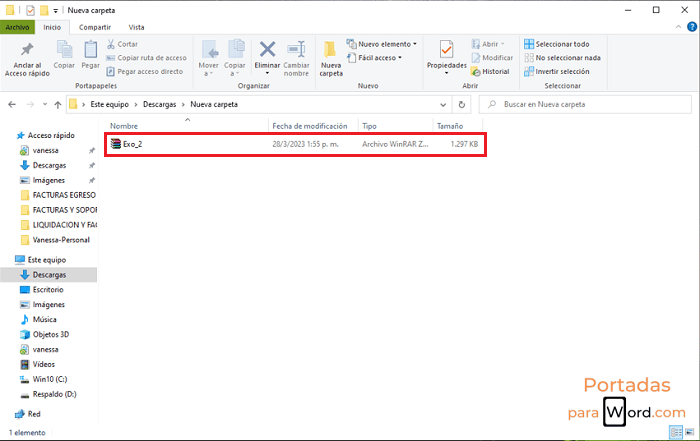
Task: Click the refresh button beside address bar
Action: click(x=467, y=104)
